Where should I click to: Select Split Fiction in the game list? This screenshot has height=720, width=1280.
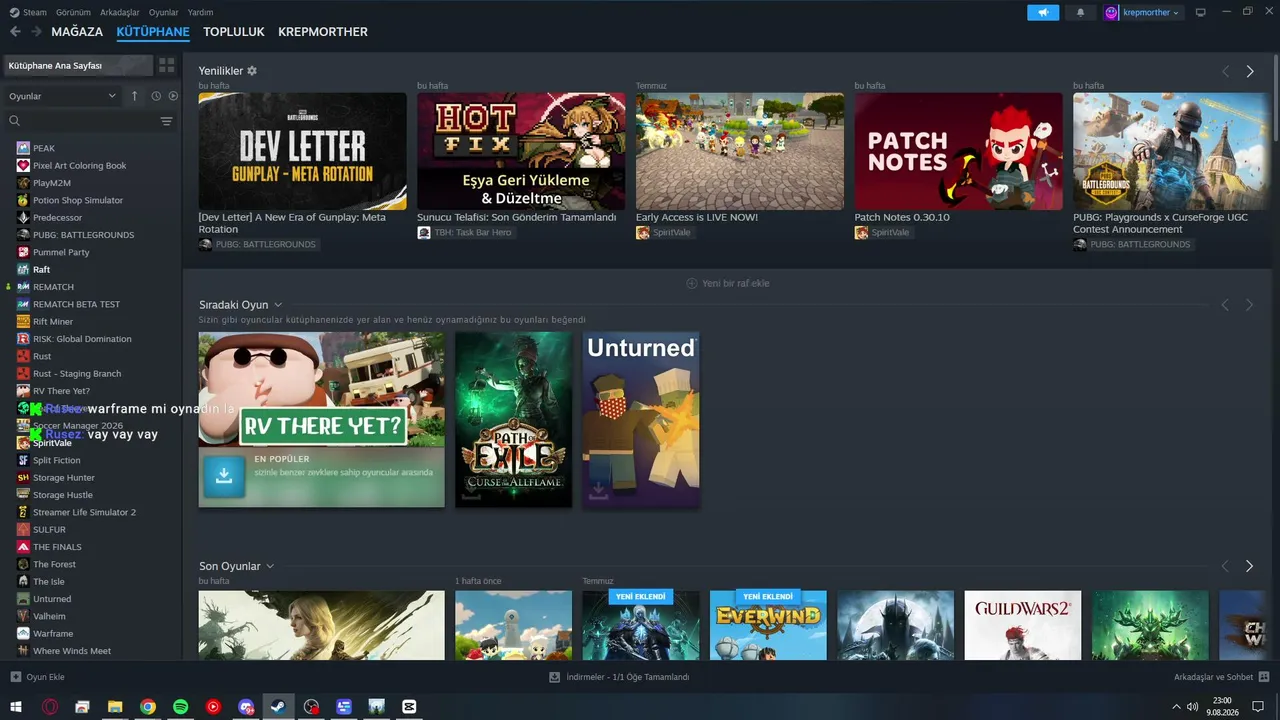pyautogui.click(x=56, y=460)
